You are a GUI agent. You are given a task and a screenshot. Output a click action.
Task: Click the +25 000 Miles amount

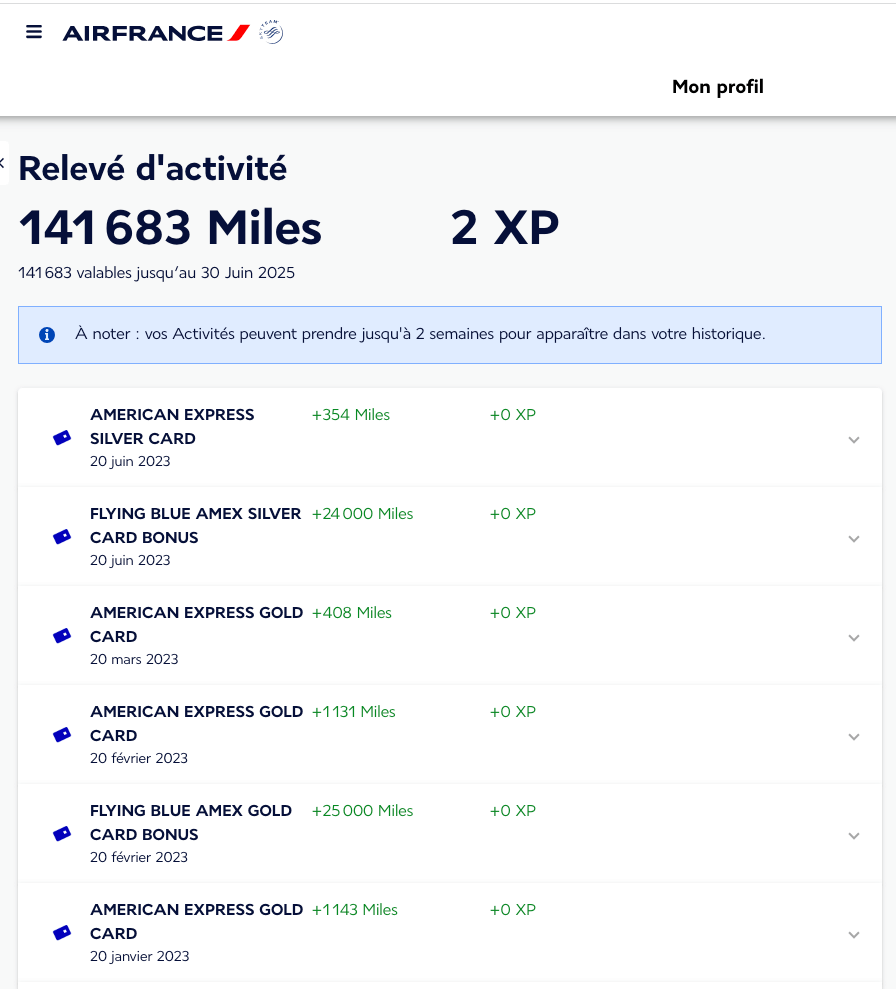(x=363, y=811)
